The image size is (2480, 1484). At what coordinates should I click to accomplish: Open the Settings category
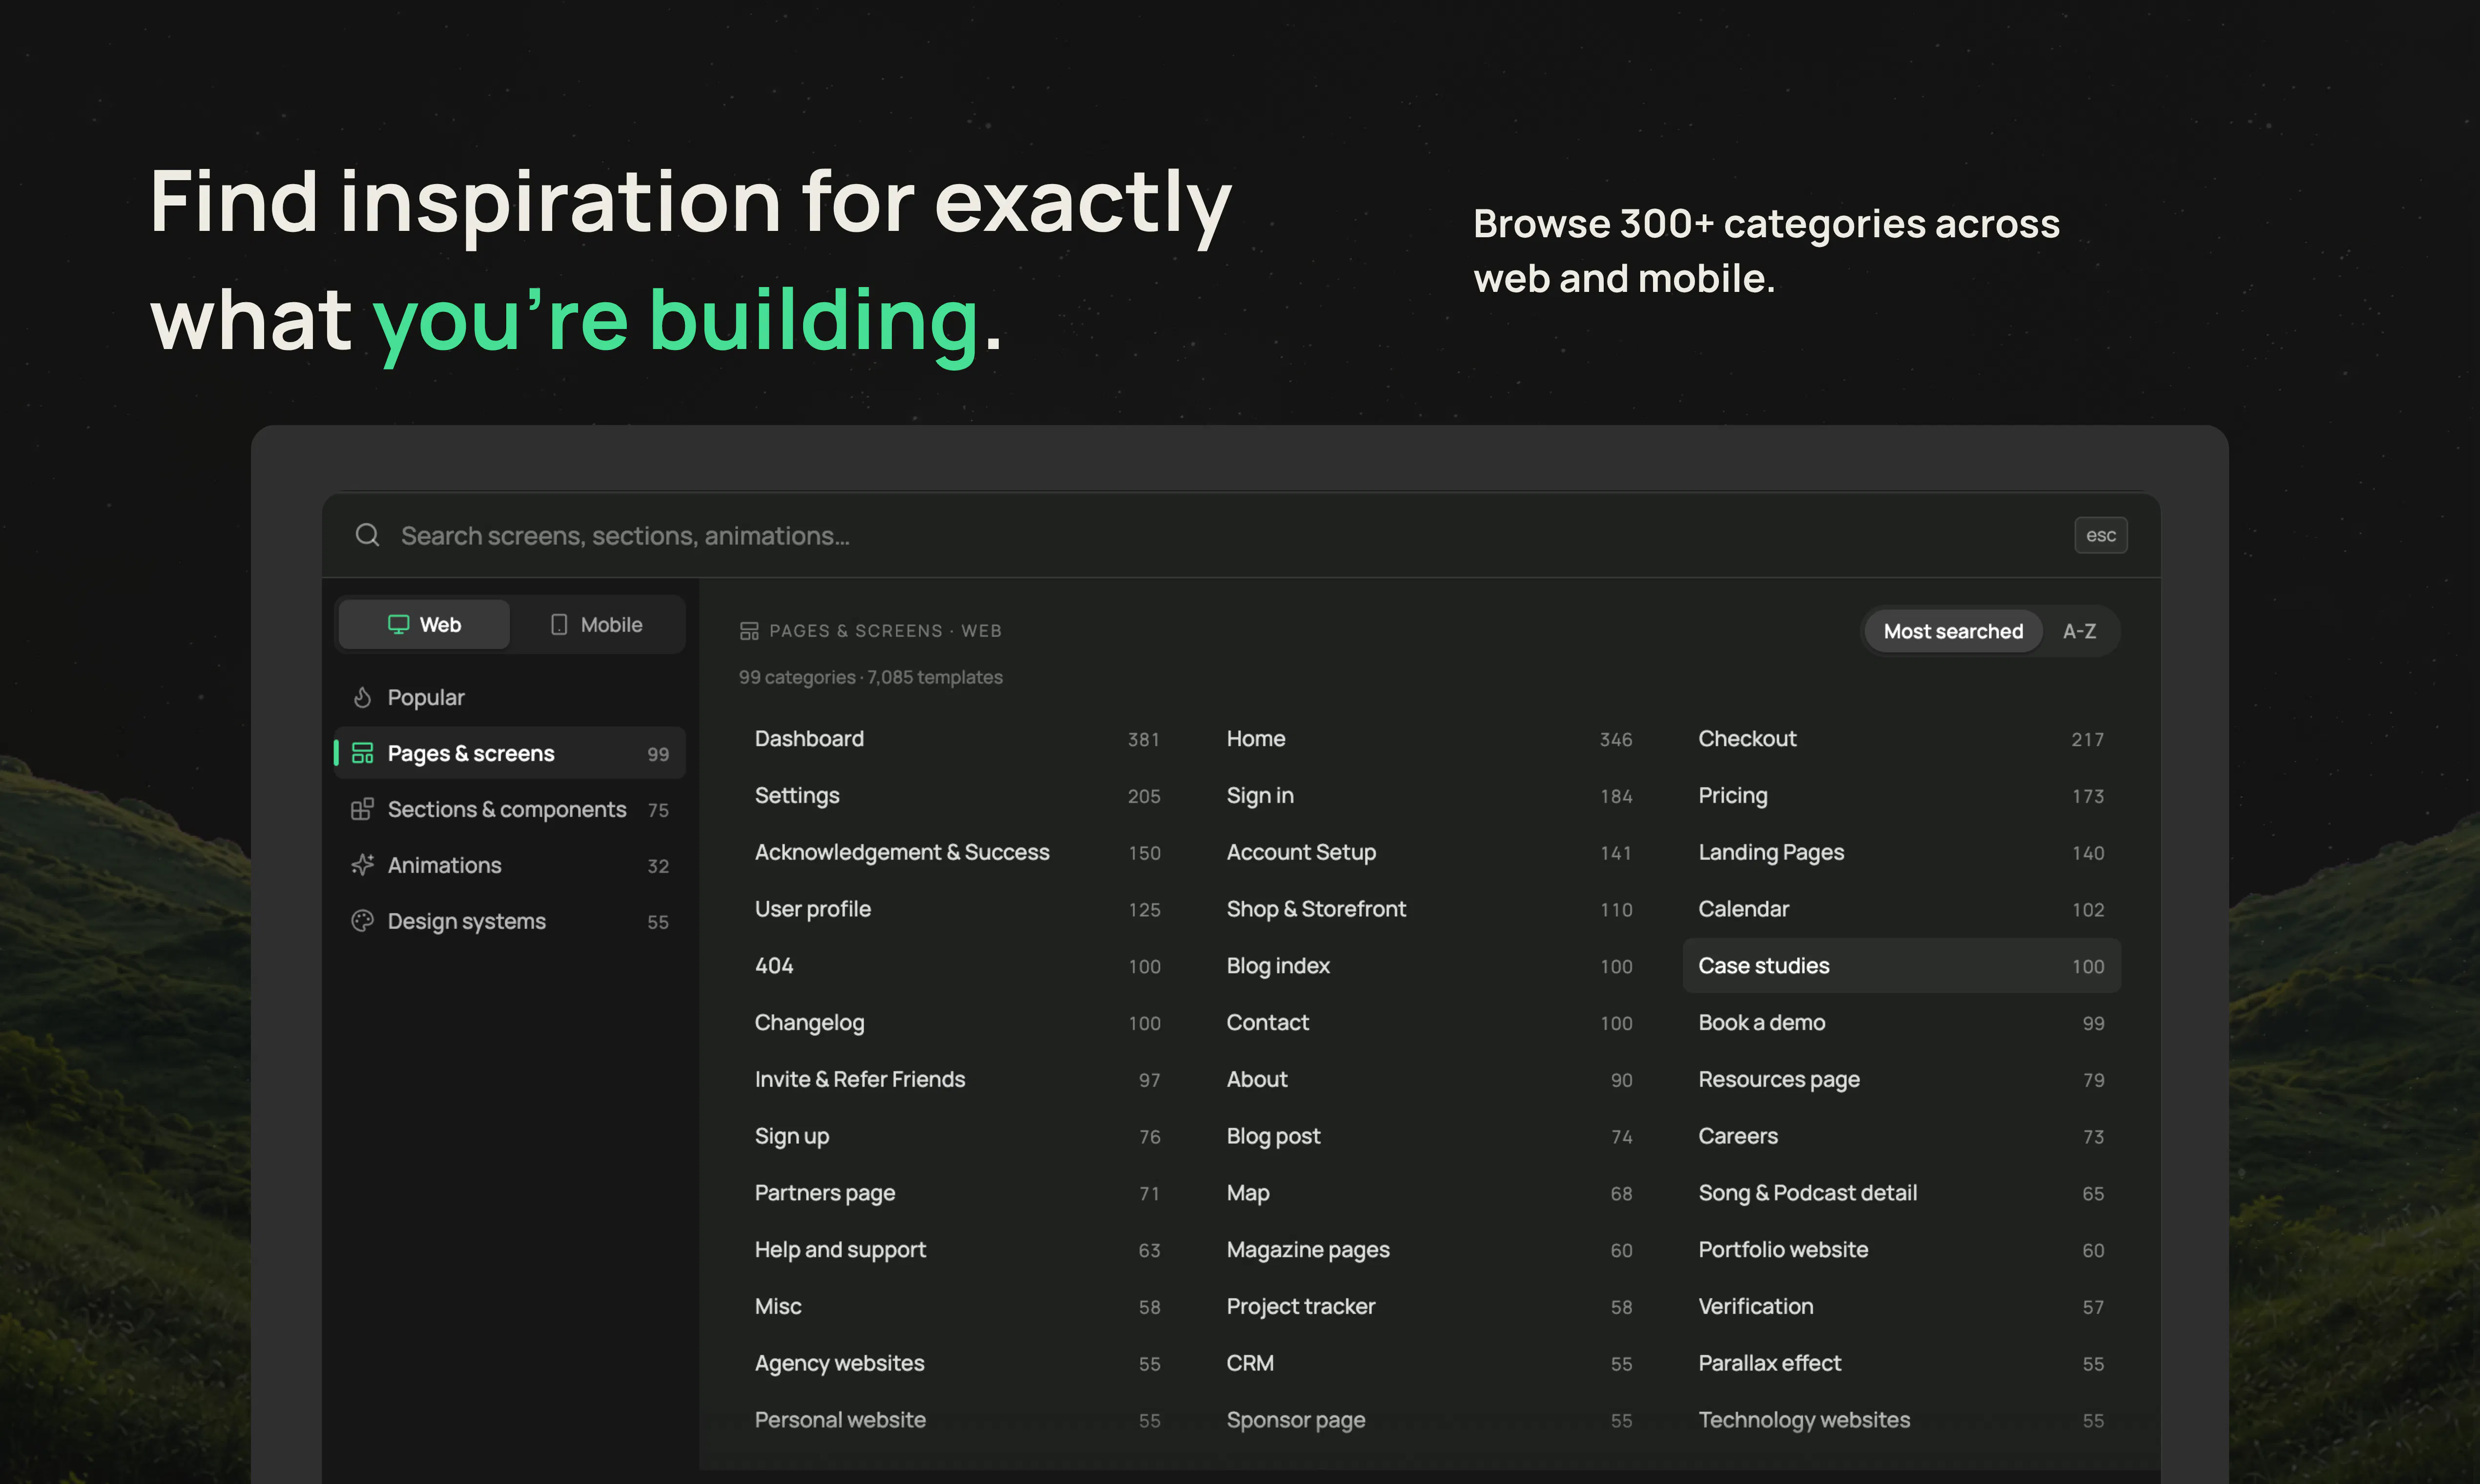click(958, 796)
